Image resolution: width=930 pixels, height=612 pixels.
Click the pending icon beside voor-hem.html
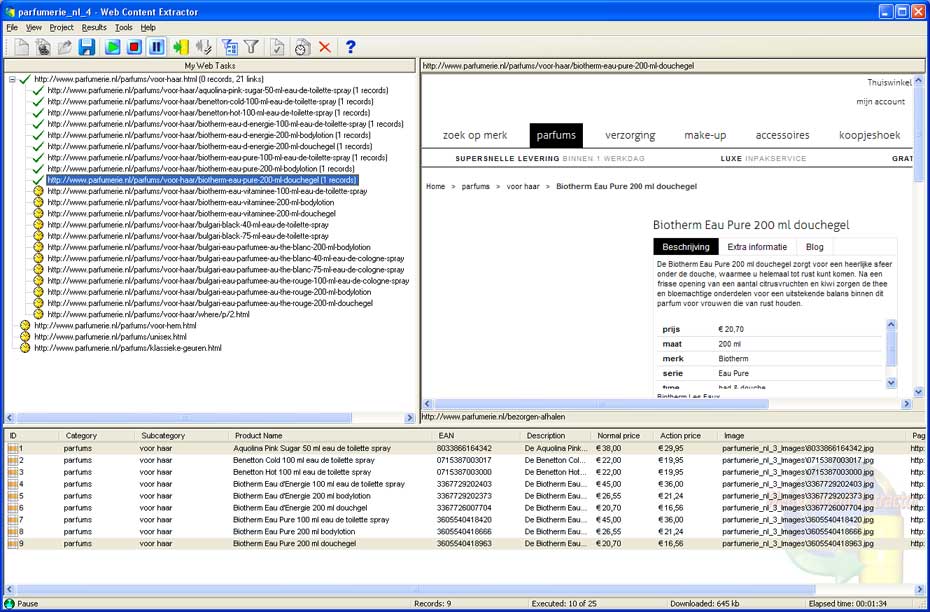[x=25, y=326]
